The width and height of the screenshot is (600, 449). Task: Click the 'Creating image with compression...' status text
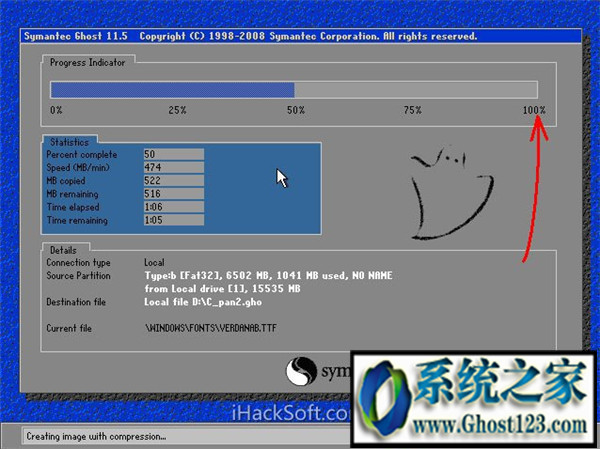pyautogui.click(x=96, y=436)
